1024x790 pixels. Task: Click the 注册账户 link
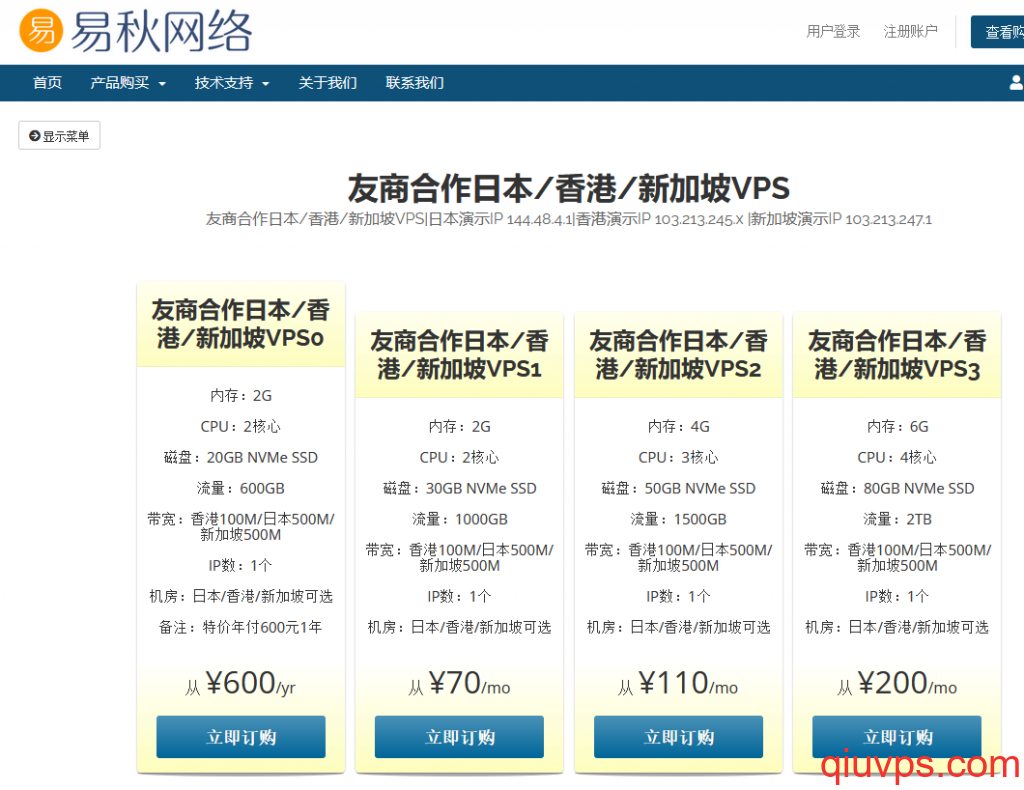coord(910,31)
